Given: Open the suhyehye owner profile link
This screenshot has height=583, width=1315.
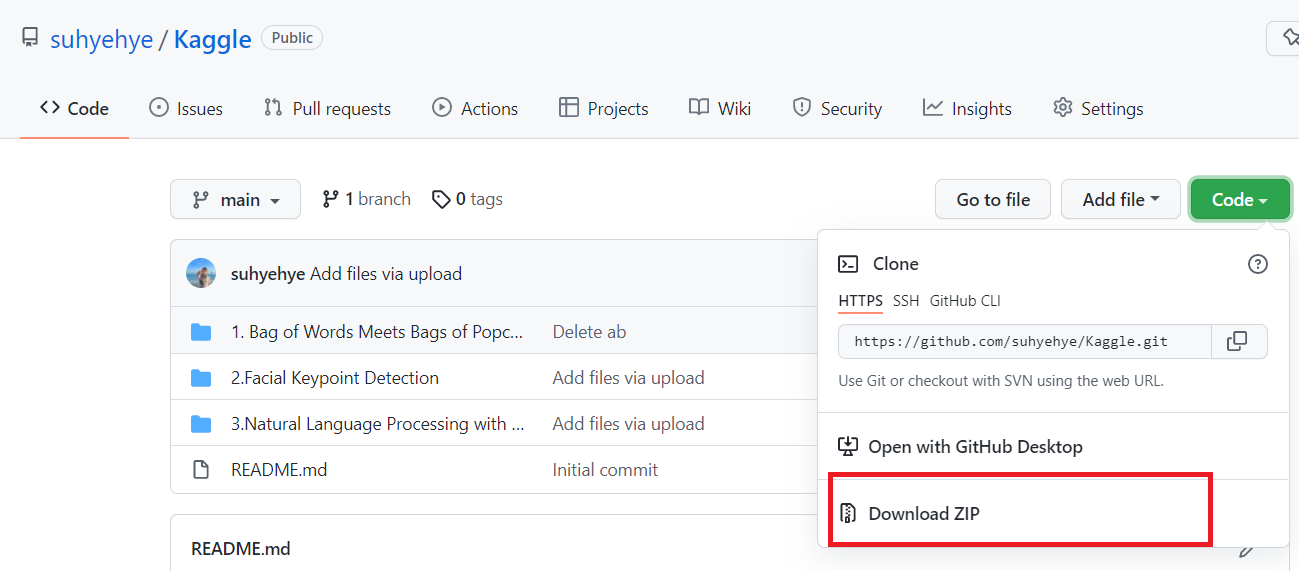Looking at the screenshot, I should [x=102, y=39].
